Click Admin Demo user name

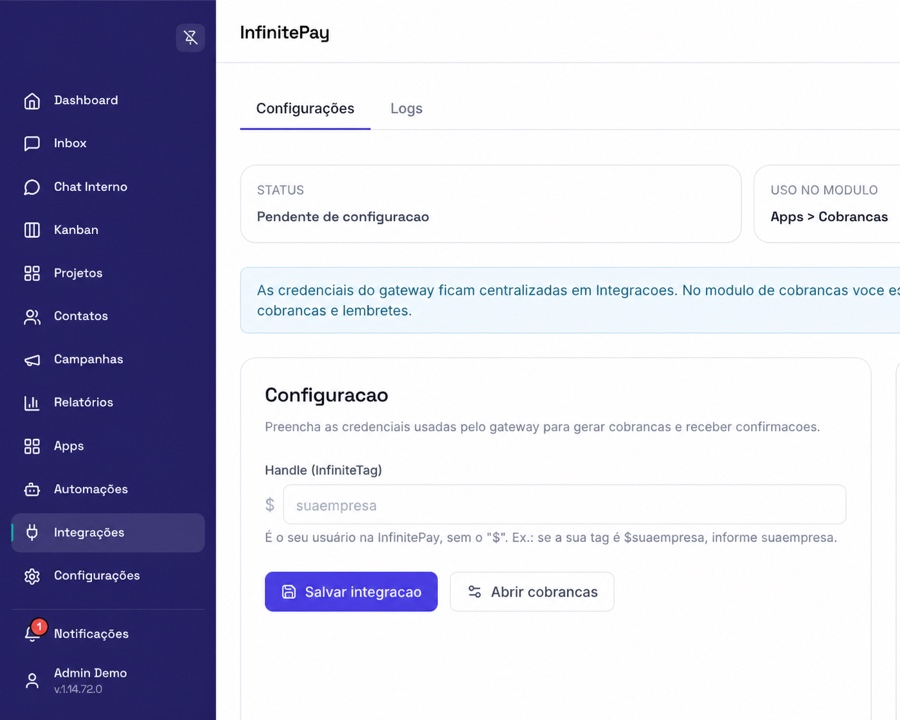pos(90,673)
